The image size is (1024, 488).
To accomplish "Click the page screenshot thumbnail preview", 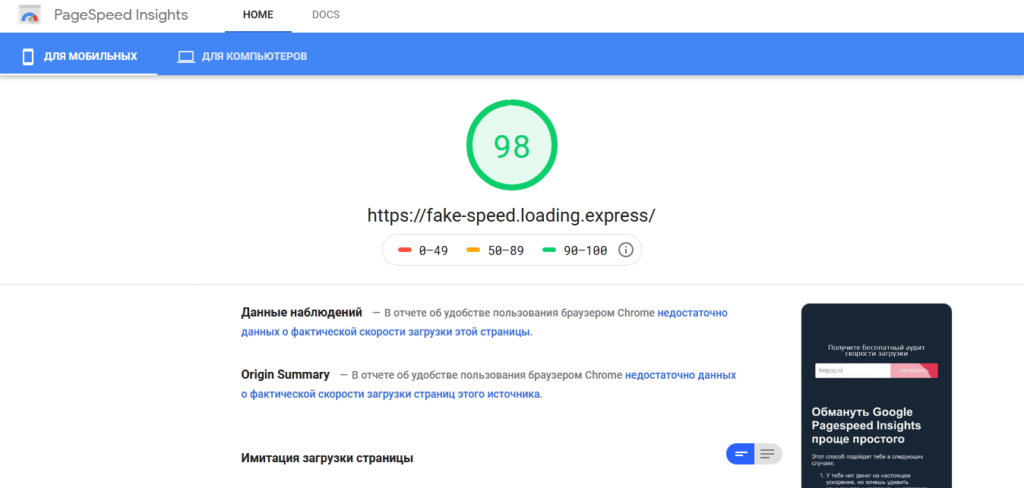I will coord(876,395).
